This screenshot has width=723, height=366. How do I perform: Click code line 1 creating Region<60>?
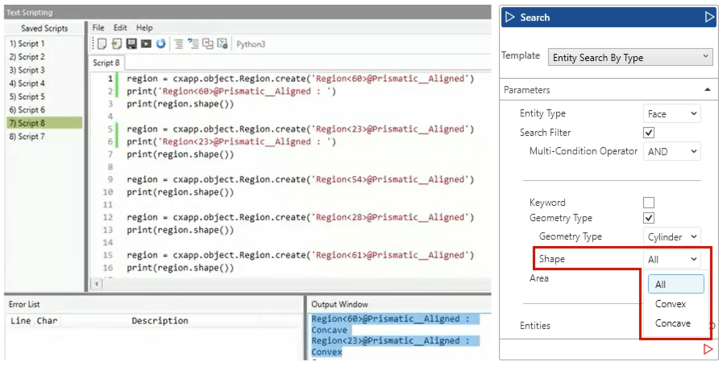[300, 79]
